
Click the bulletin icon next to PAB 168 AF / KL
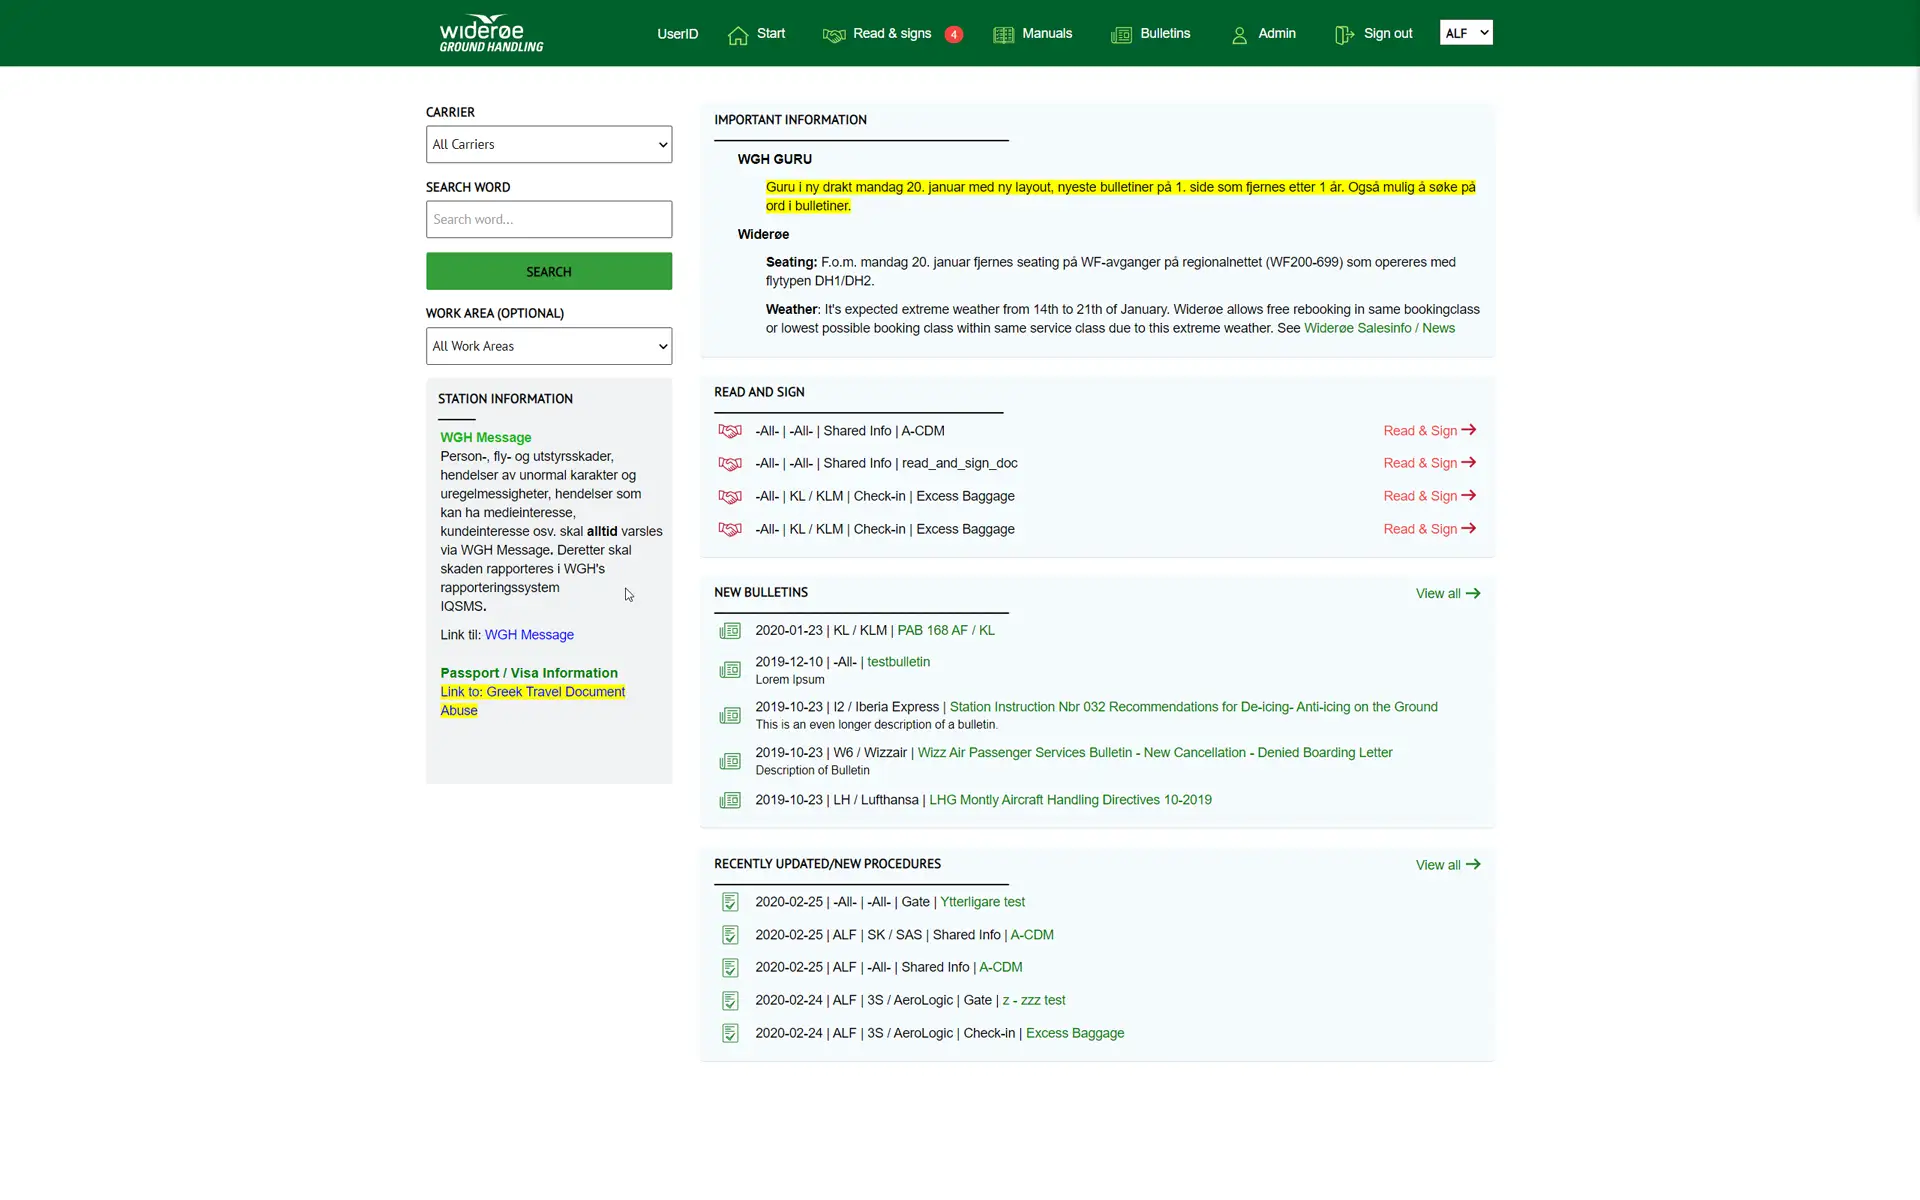(730, 631)
